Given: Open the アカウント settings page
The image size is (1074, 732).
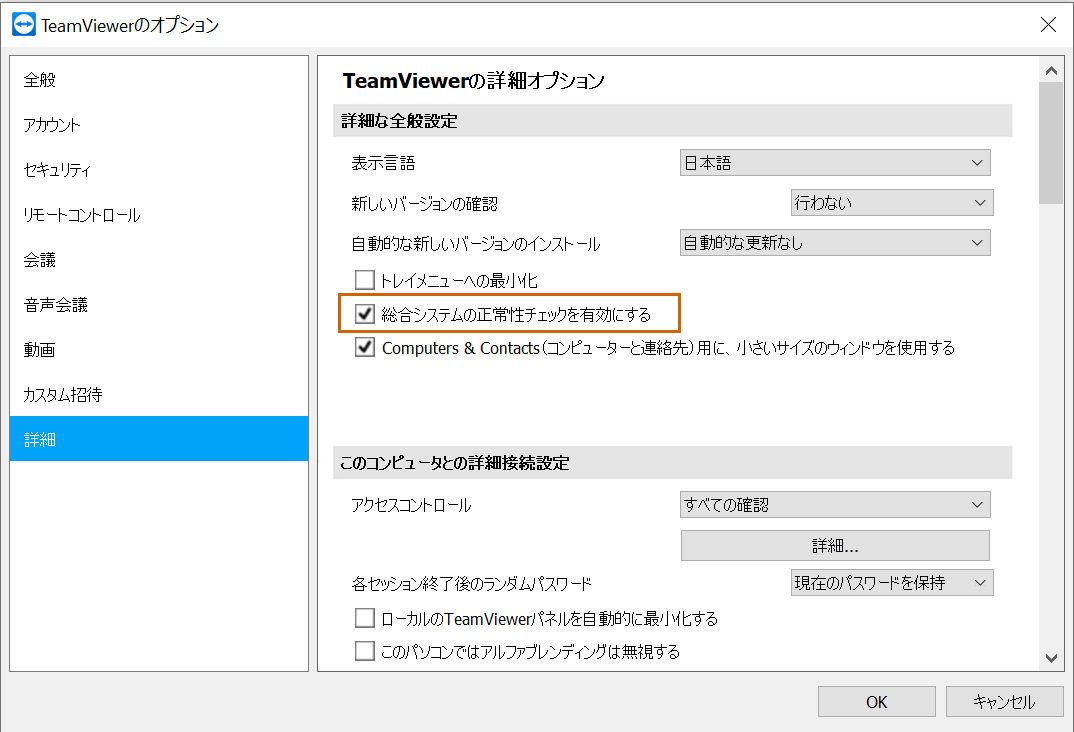Looking at the screenshot, I should tap(159, 125).
